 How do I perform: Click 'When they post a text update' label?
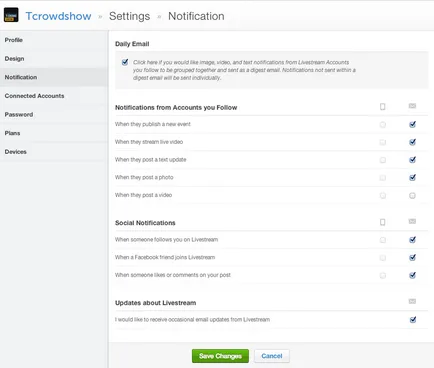pos(151,160)
